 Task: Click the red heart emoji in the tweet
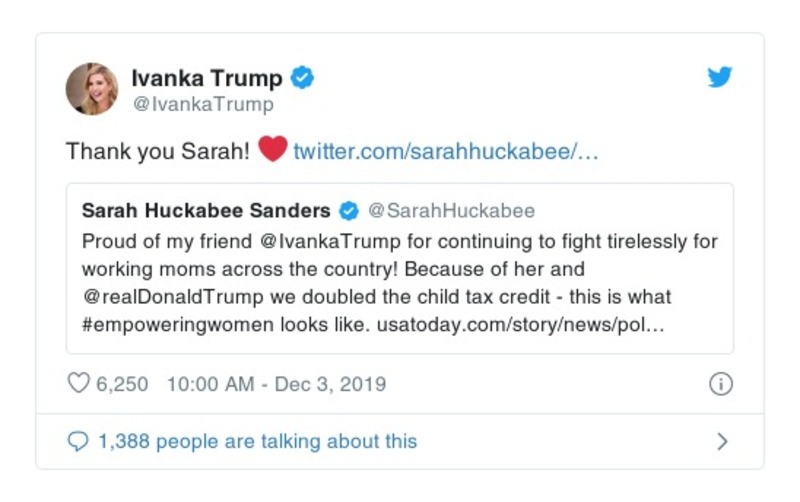272,150
